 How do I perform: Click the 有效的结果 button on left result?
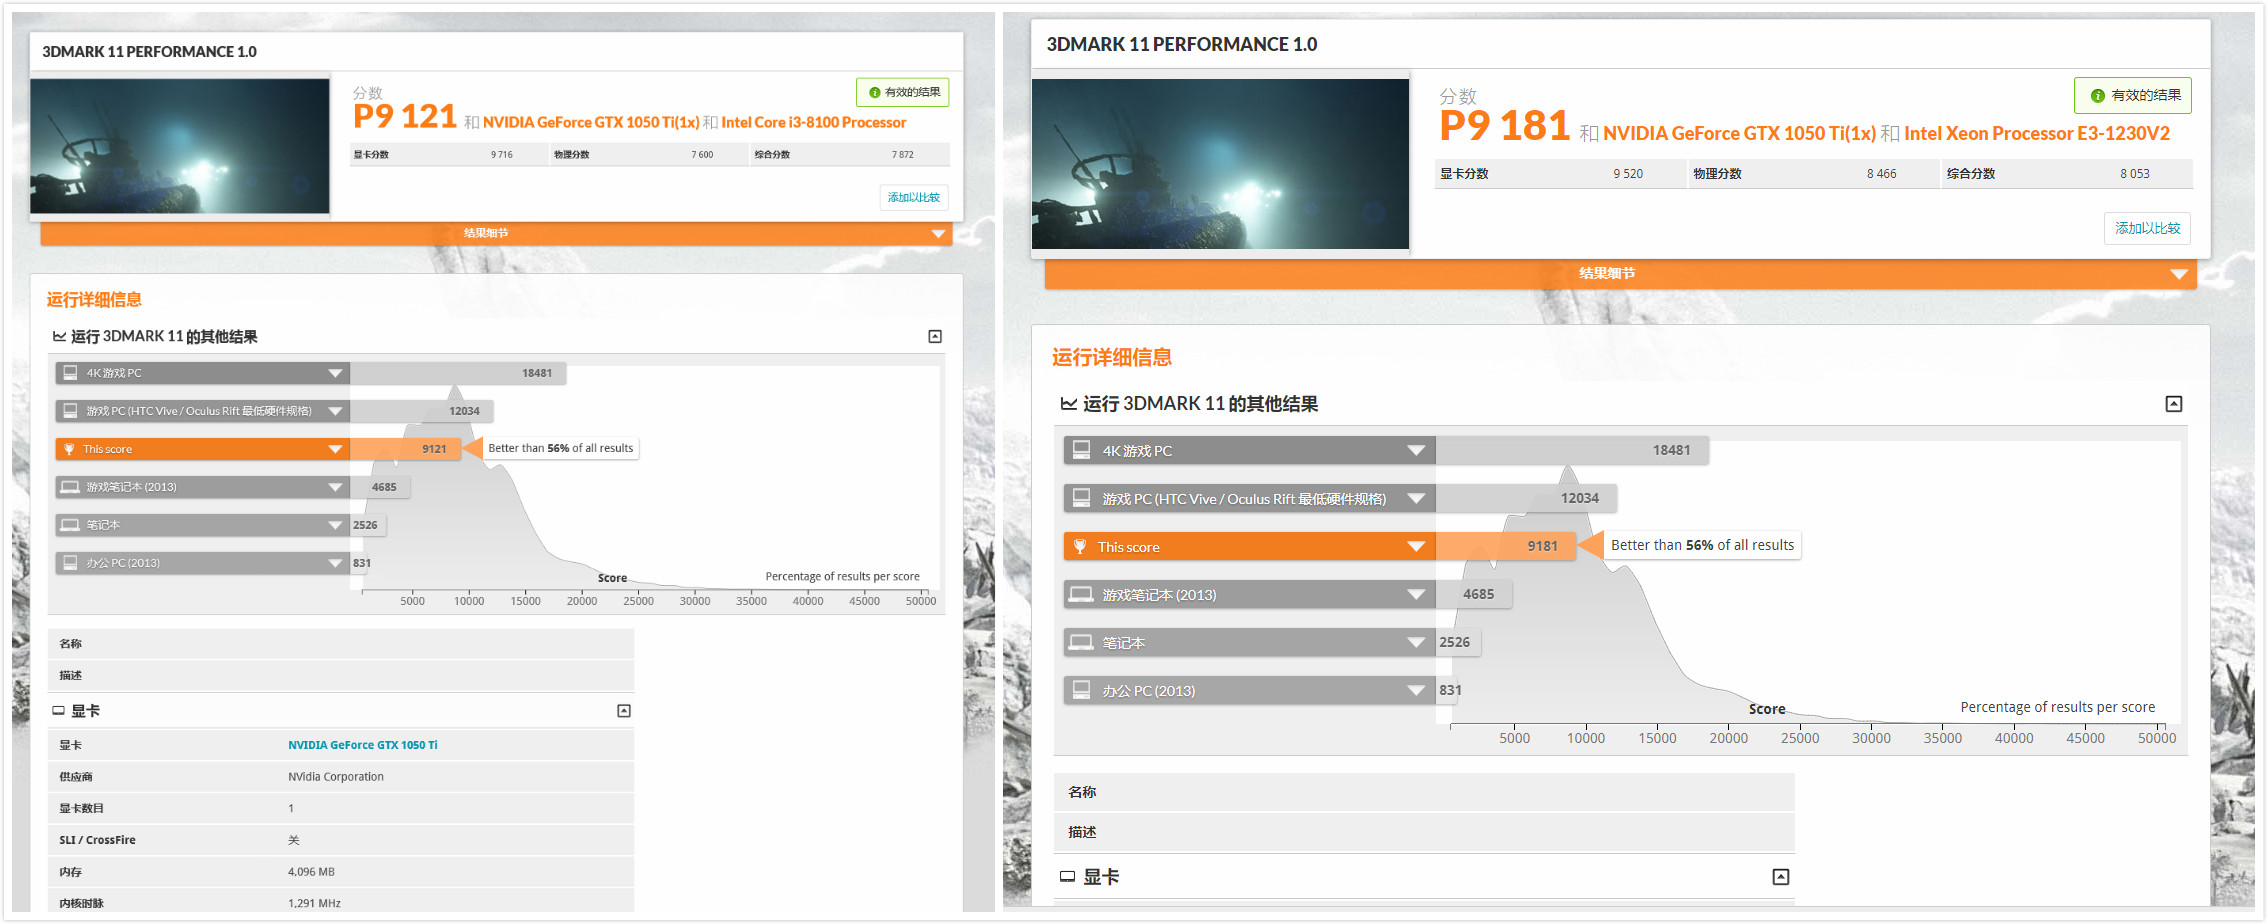(903, 92)
